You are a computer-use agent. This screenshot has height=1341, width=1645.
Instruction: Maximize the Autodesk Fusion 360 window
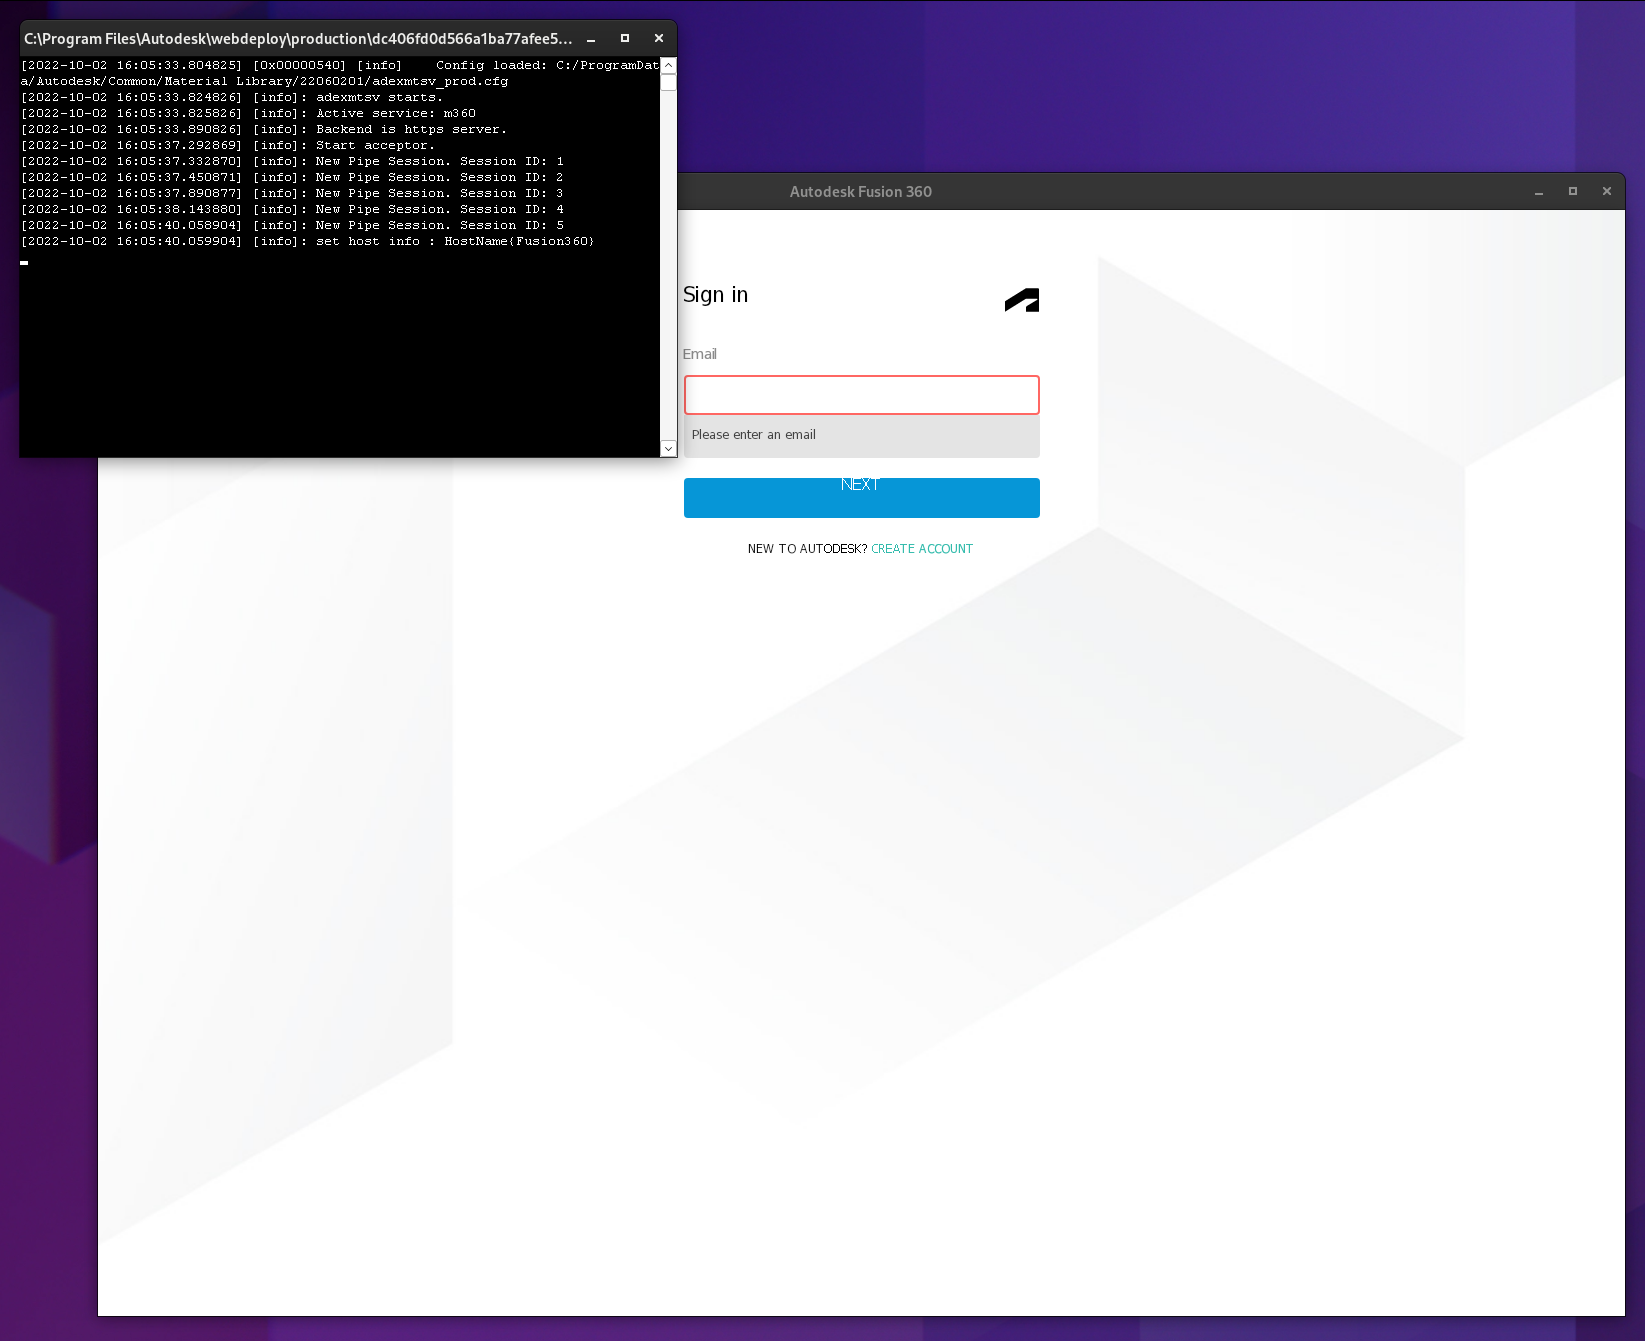pos(1573,190)
